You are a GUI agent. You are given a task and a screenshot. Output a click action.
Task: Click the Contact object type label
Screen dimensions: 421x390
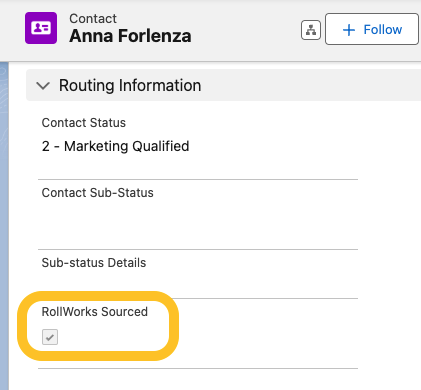pos(93,19)
